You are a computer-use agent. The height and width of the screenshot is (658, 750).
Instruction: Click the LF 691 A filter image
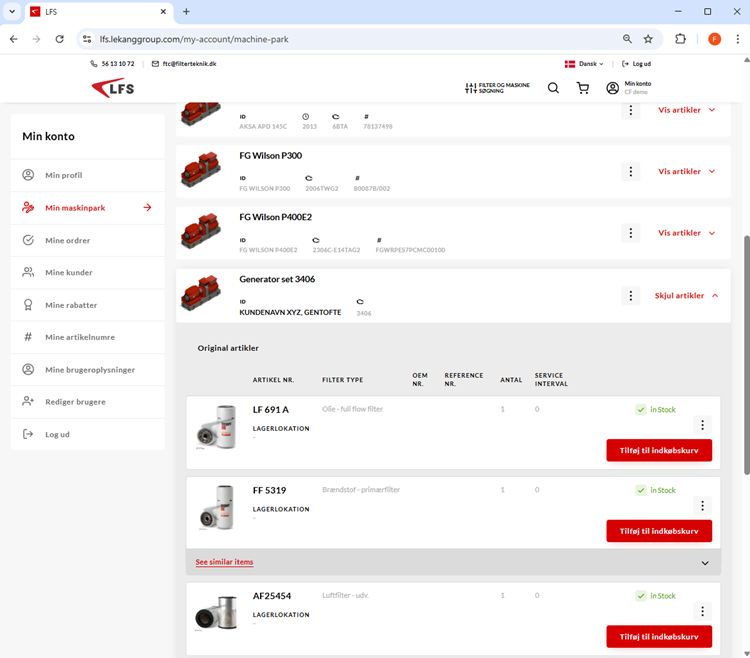(217, 428)
